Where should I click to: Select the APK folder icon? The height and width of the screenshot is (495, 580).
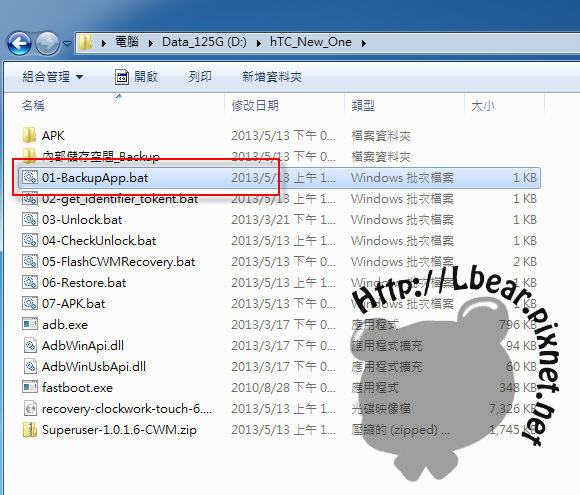coord(30,135)
